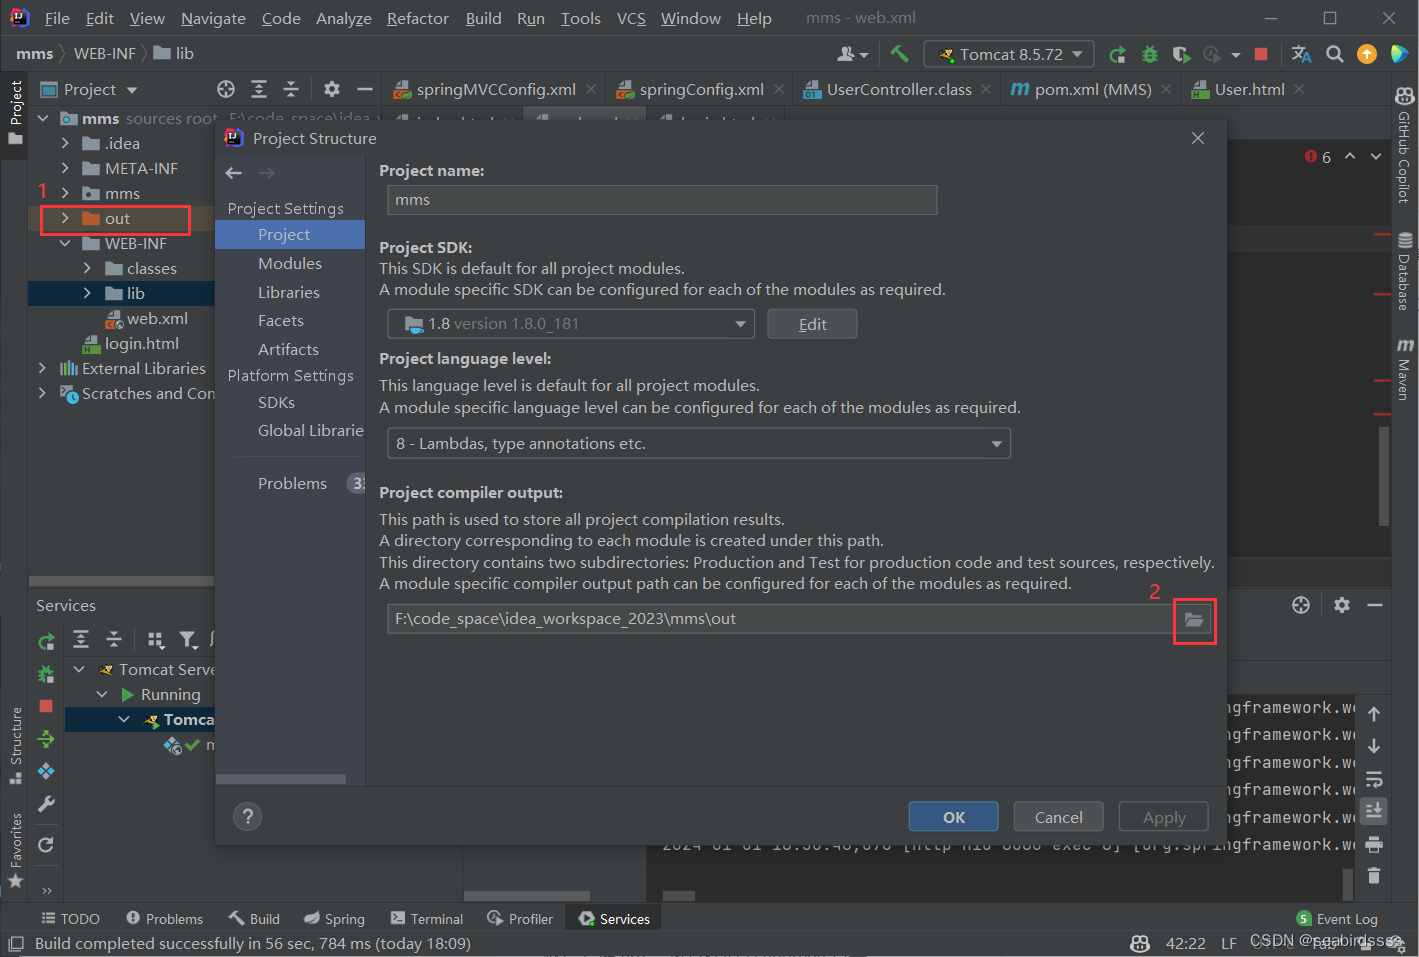Toggle the Structure side tab

(x=15, y=745)
